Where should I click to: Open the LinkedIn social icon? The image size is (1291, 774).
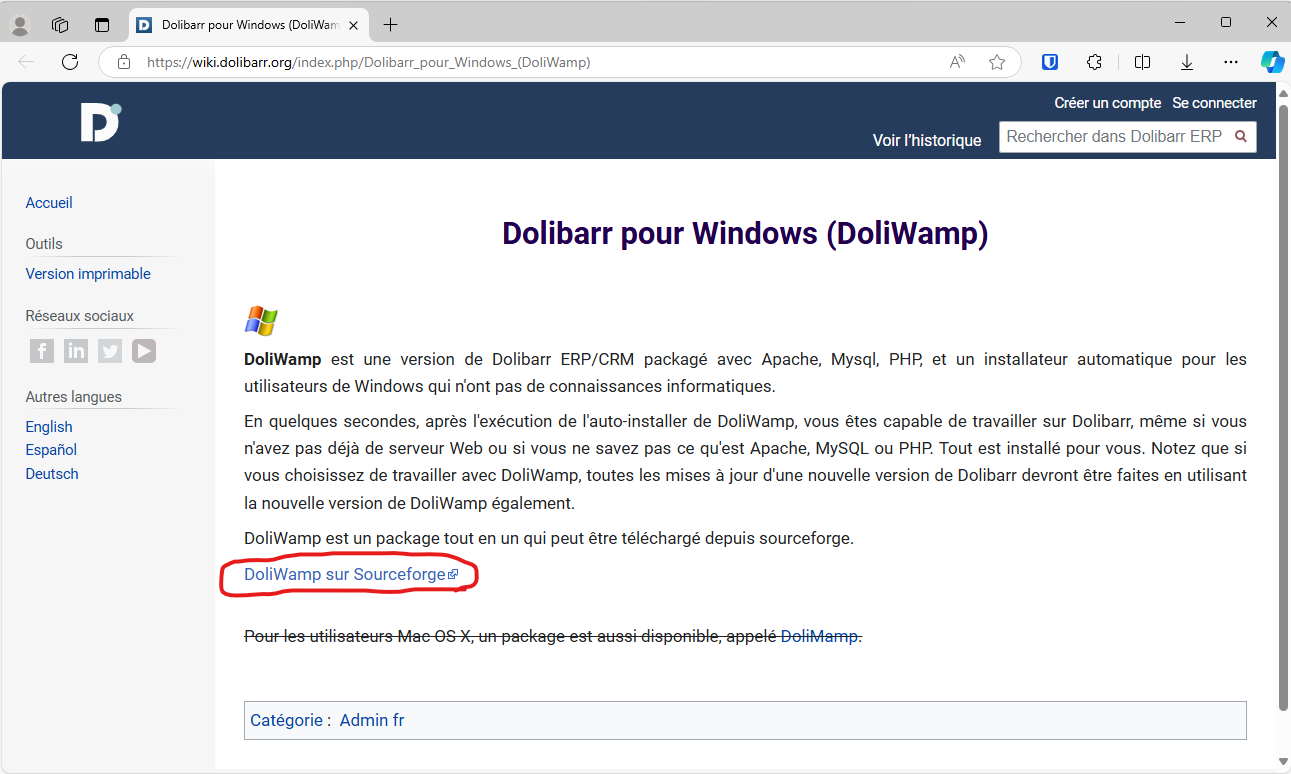point(76,351)
